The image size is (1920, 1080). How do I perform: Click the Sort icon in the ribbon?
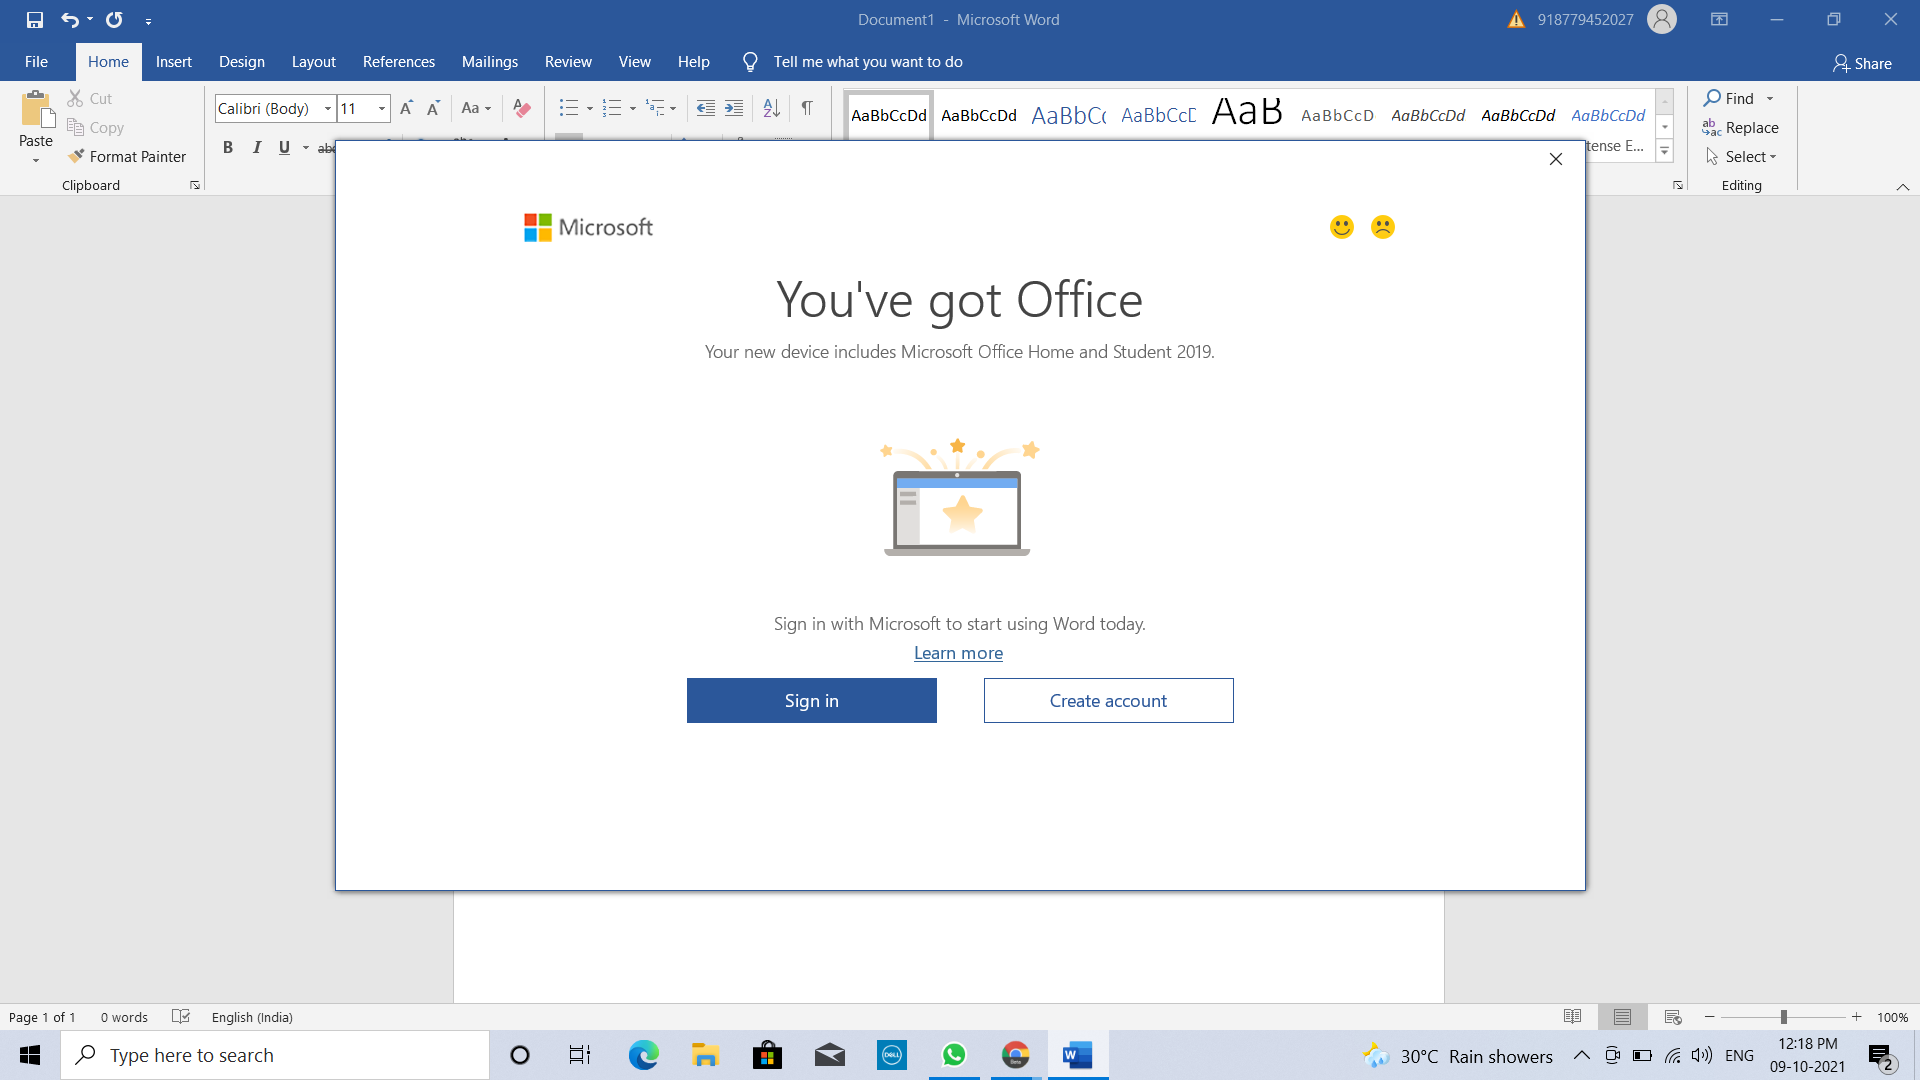(771, 108)
